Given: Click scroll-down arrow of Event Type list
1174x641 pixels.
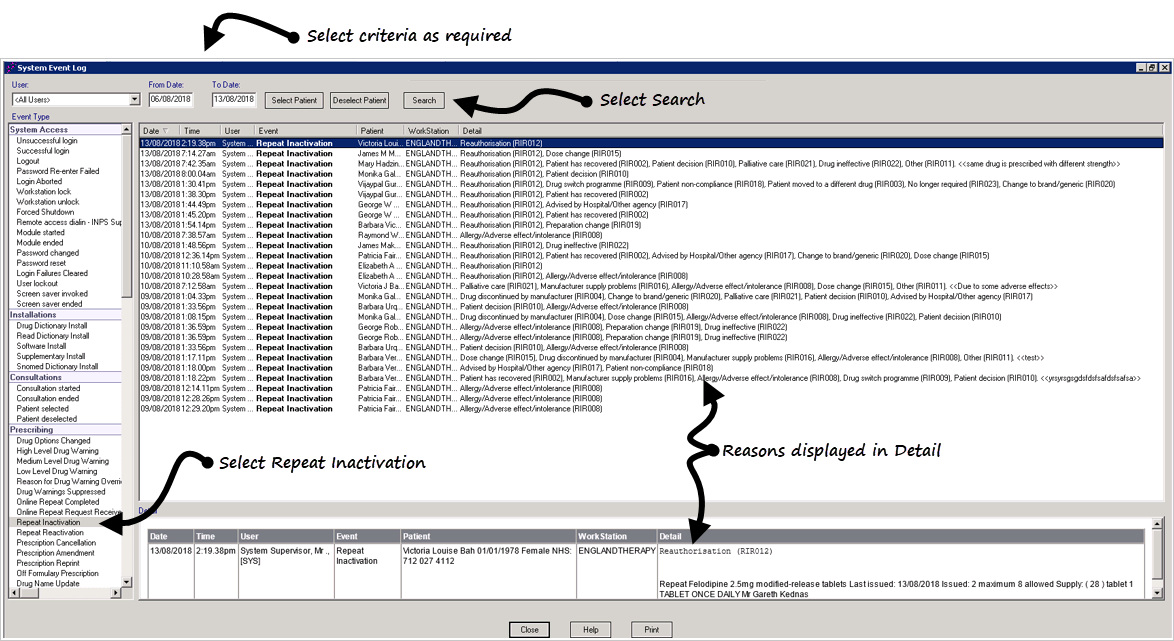Looking at the screenshot, I should [127, 581].
